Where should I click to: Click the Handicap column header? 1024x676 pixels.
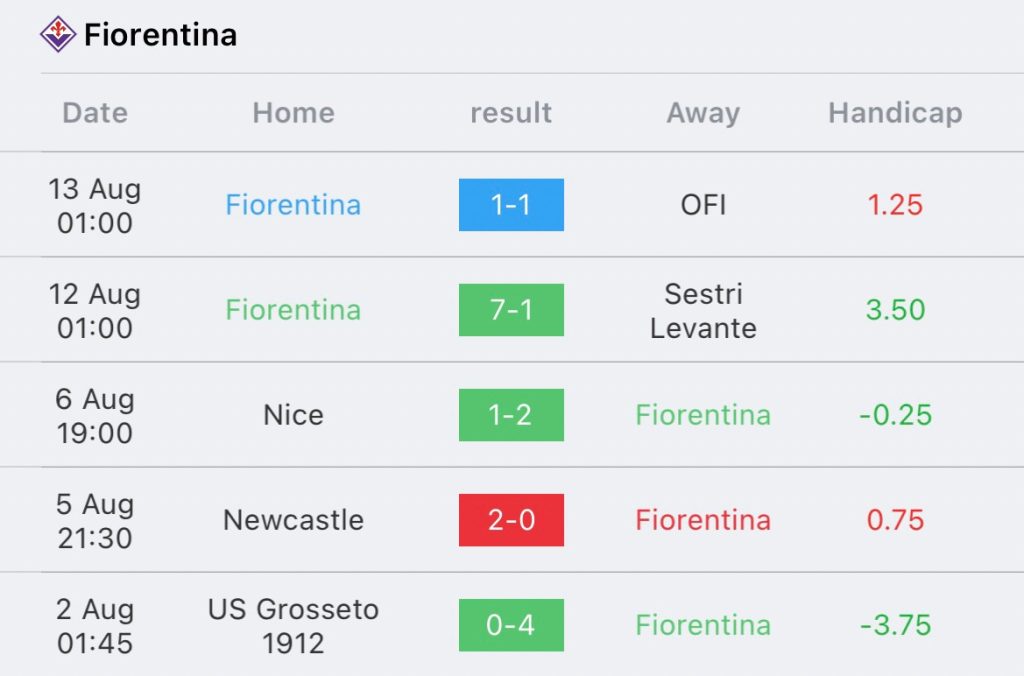click(895, 113)
